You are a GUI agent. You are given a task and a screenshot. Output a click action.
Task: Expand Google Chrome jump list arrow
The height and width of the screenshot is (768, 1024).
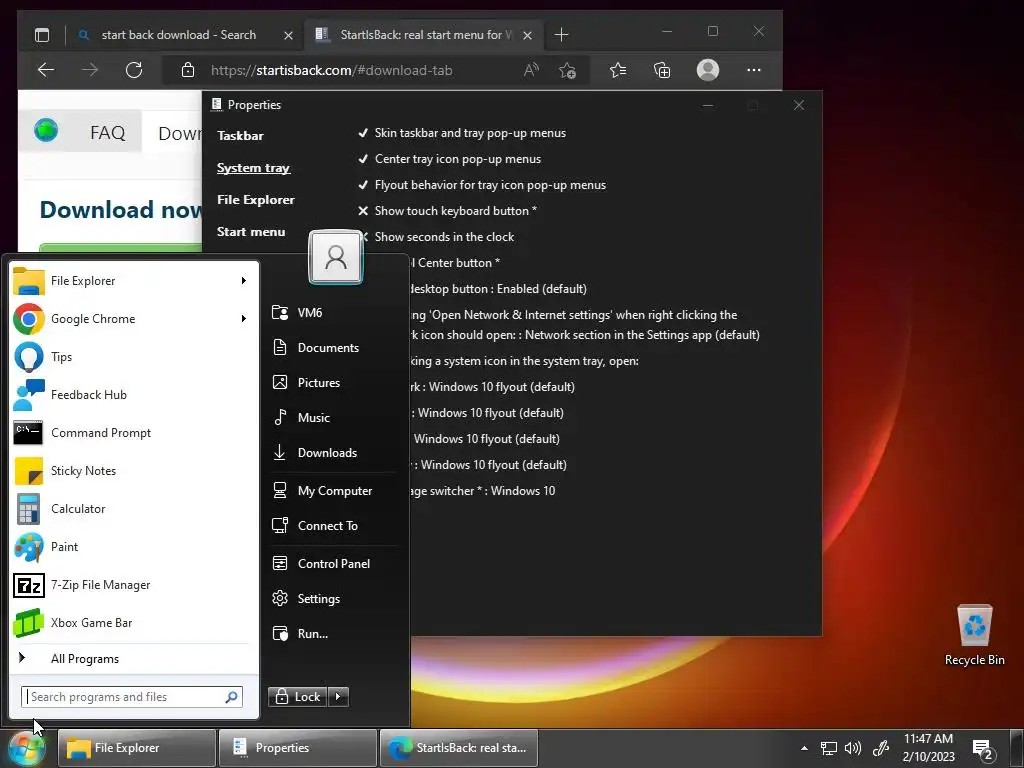pos(244,319)
